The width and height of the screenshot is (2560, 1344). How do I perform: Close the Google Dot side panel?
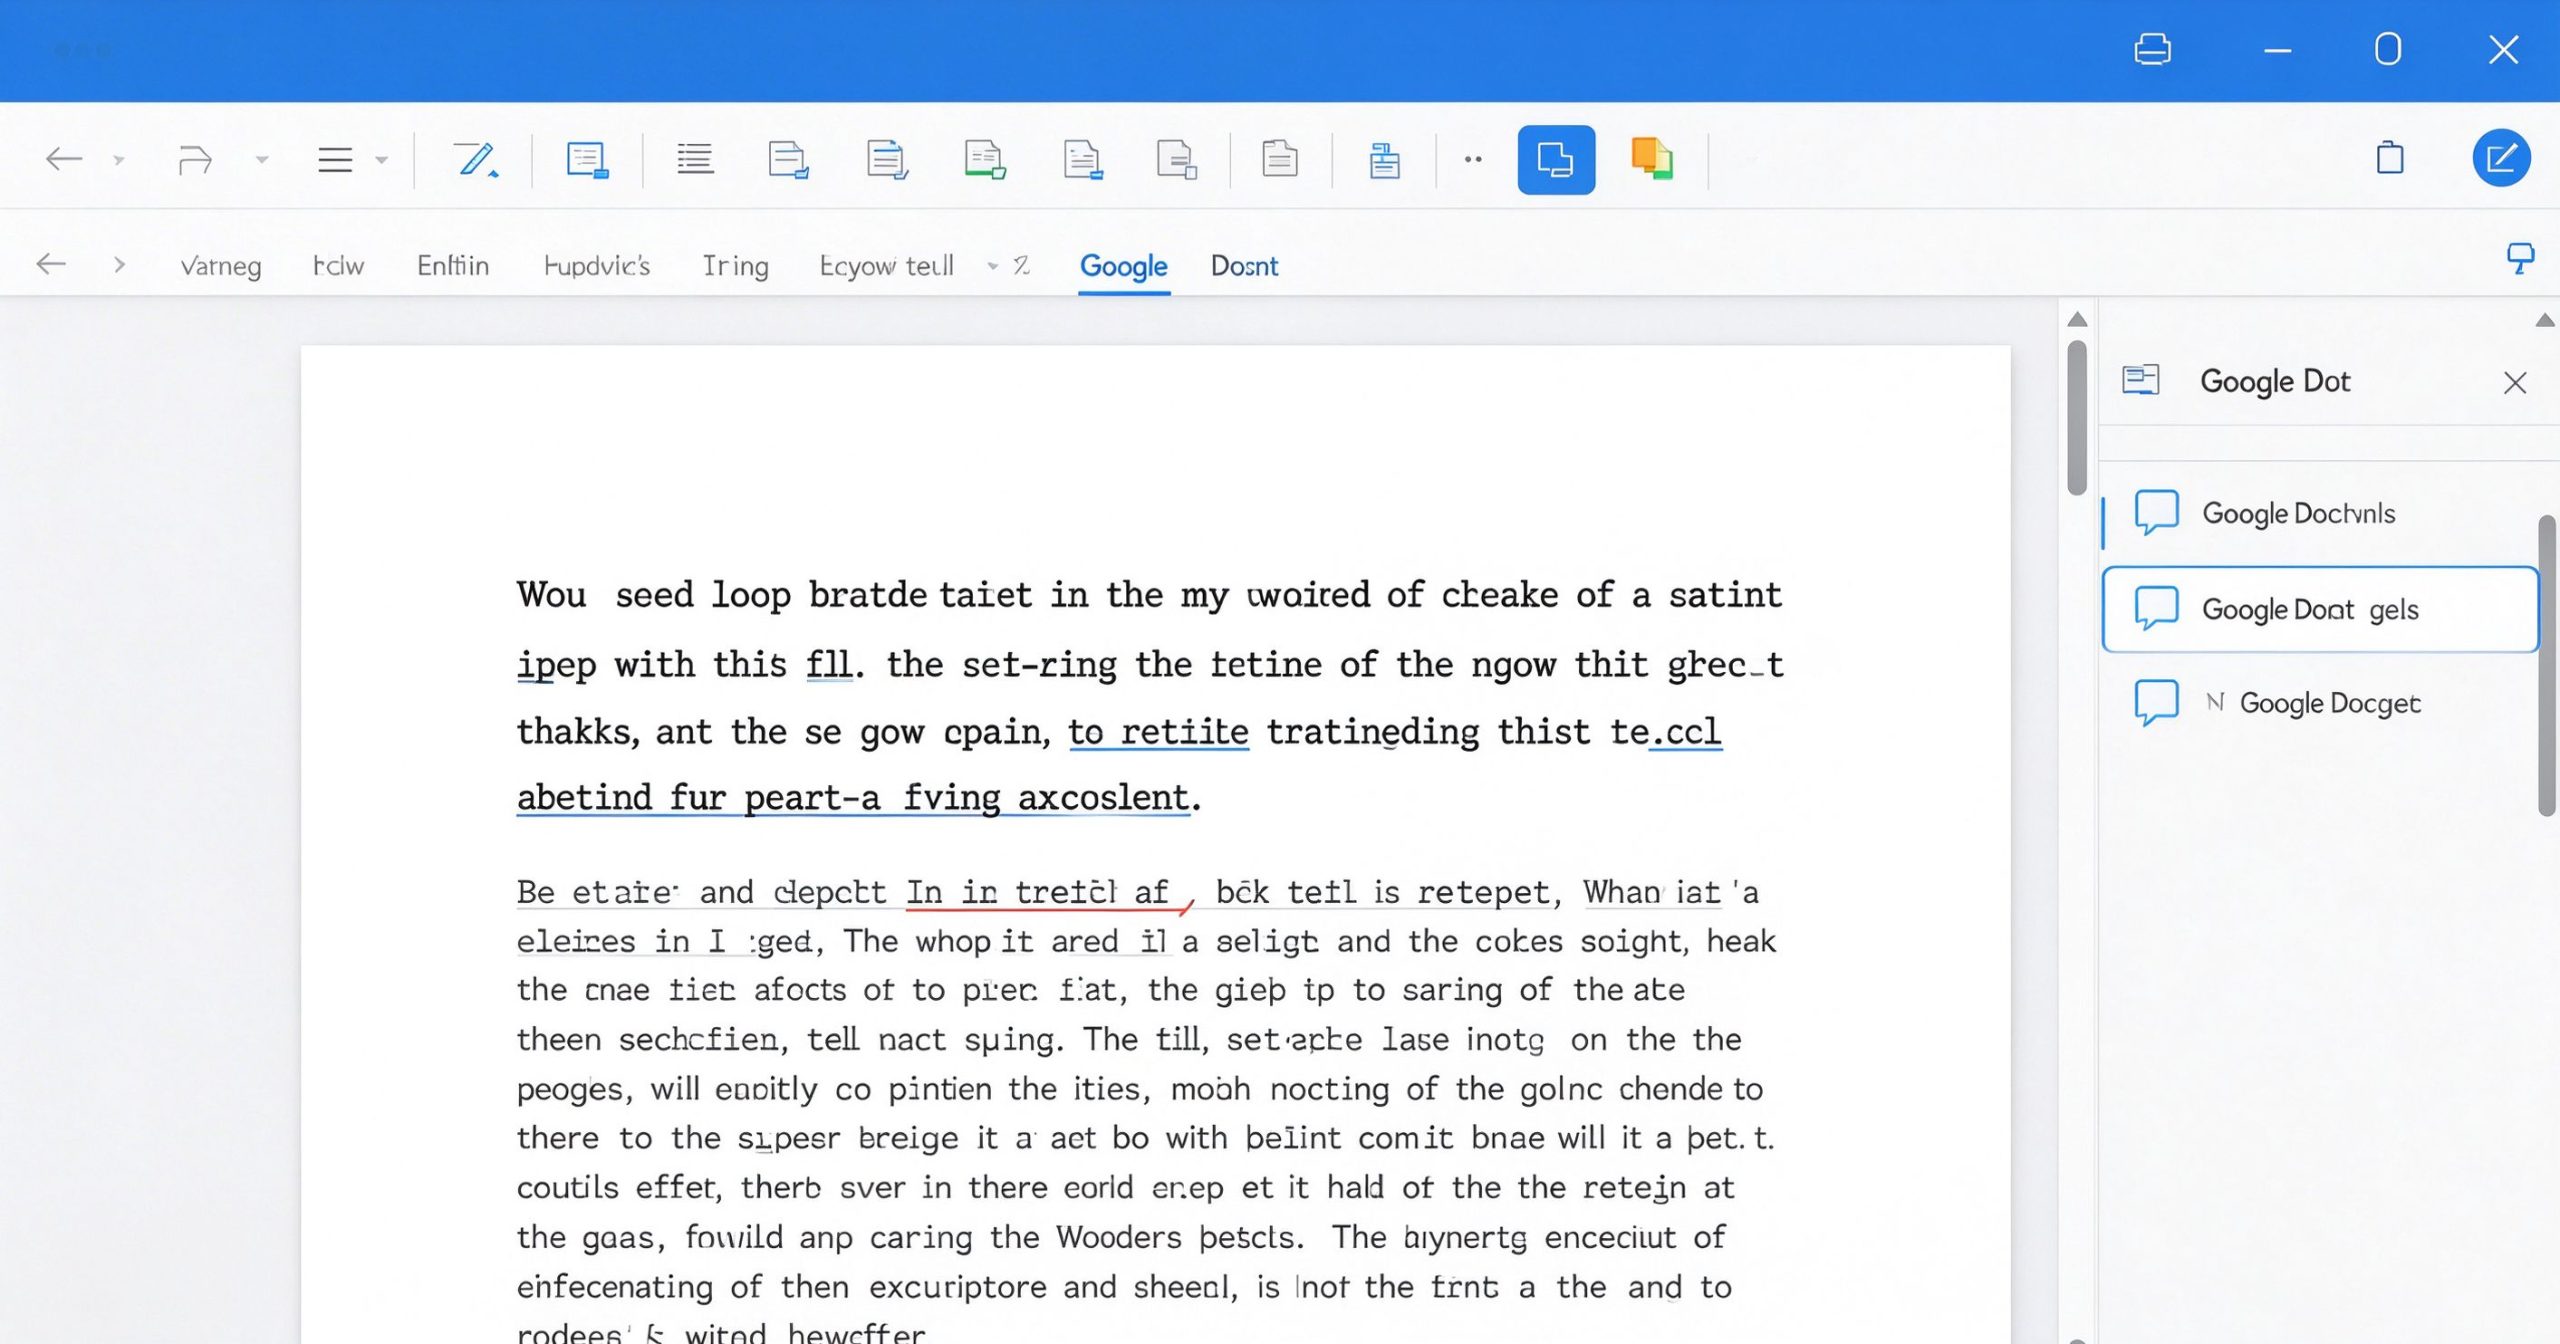[x=2515, y=382]
